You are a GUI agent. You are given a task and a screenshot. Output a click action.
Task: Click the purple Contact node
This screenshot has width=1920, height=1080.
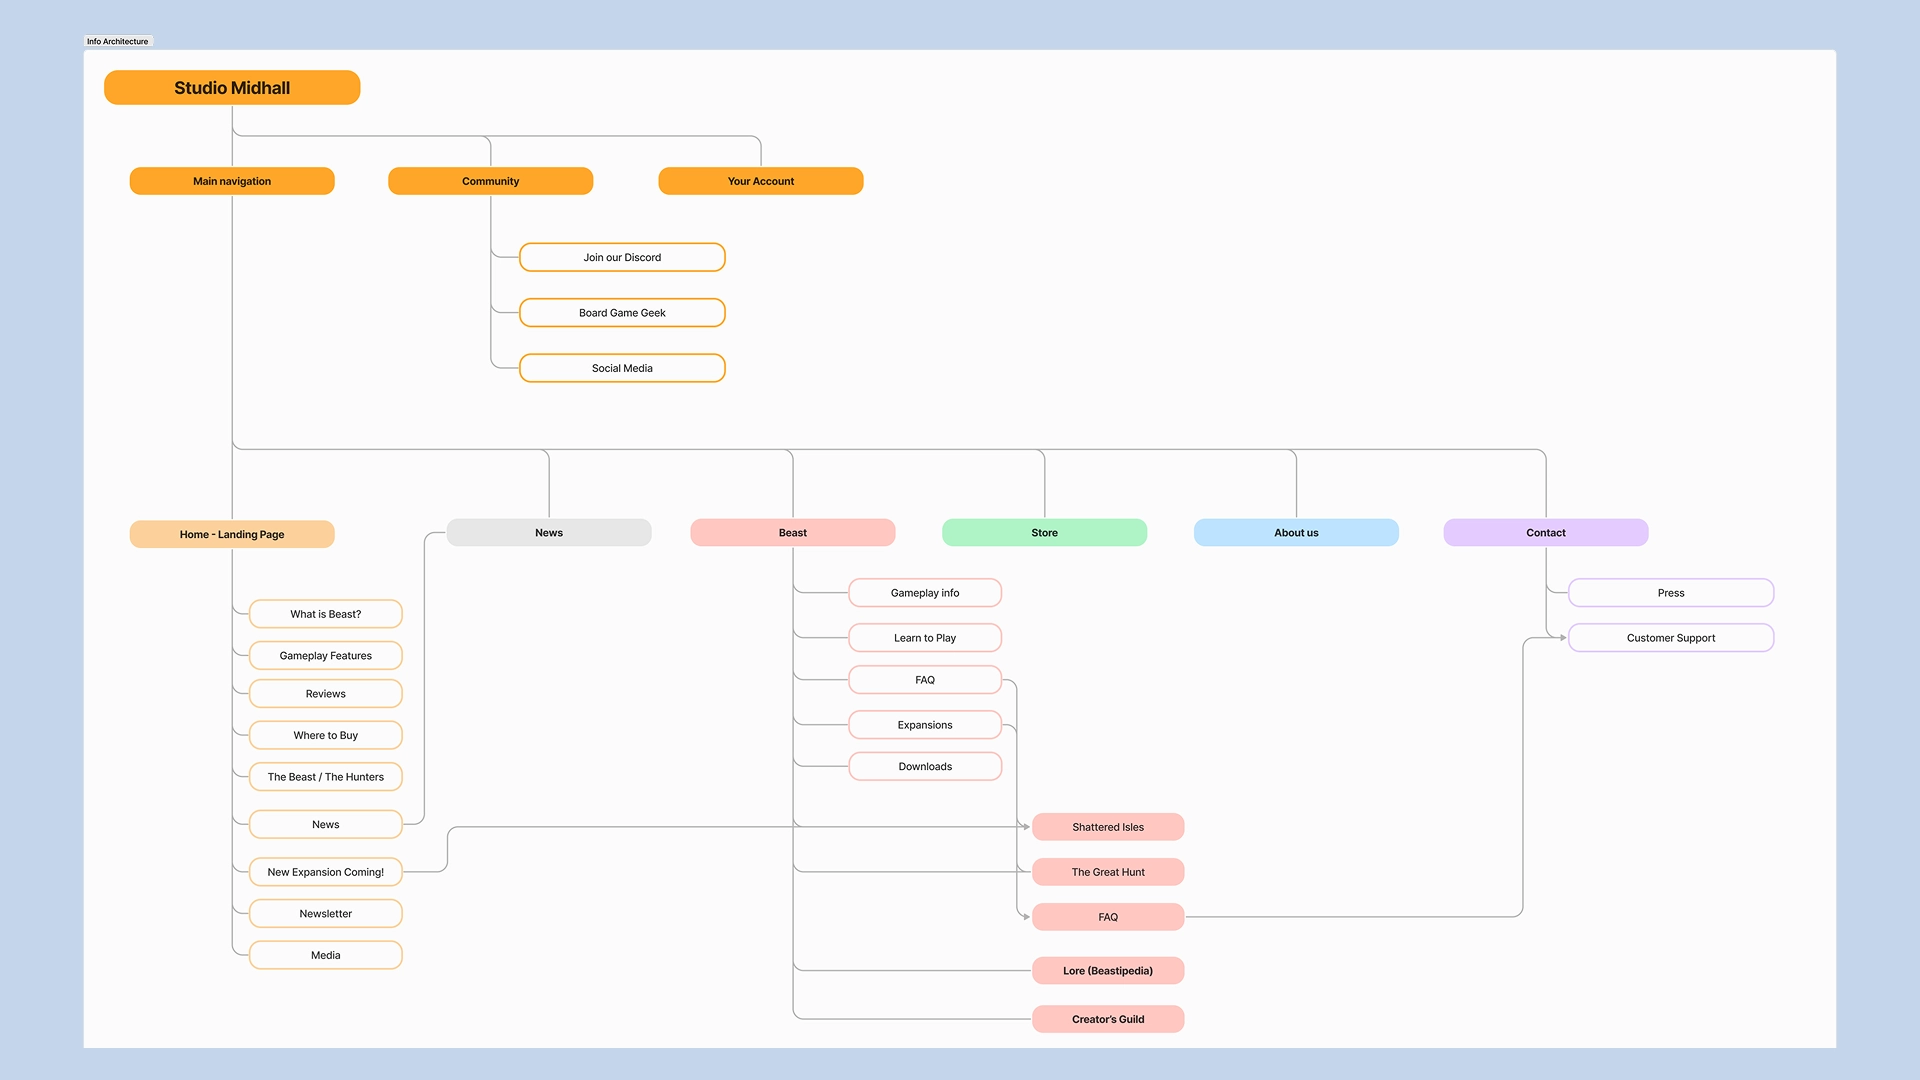[1545, 532]
